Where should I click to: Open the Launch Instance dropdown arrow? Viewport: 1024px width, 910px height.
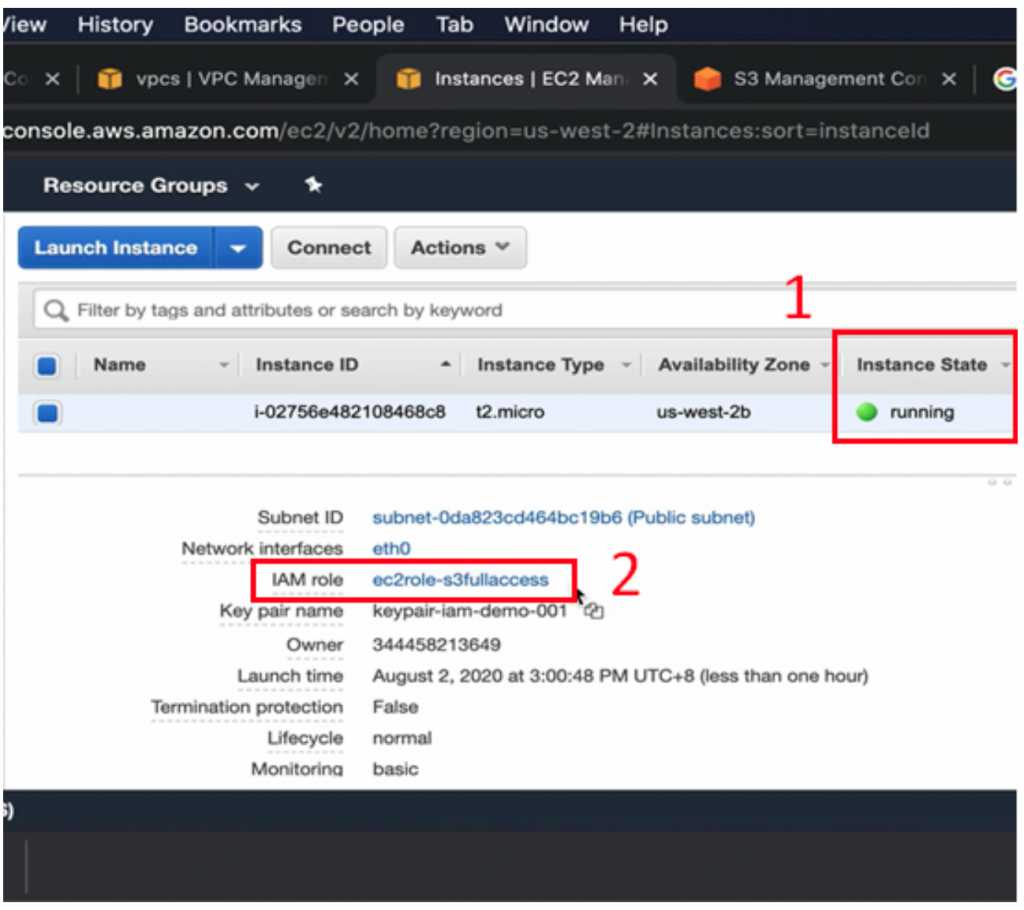(x=238, y=248)
